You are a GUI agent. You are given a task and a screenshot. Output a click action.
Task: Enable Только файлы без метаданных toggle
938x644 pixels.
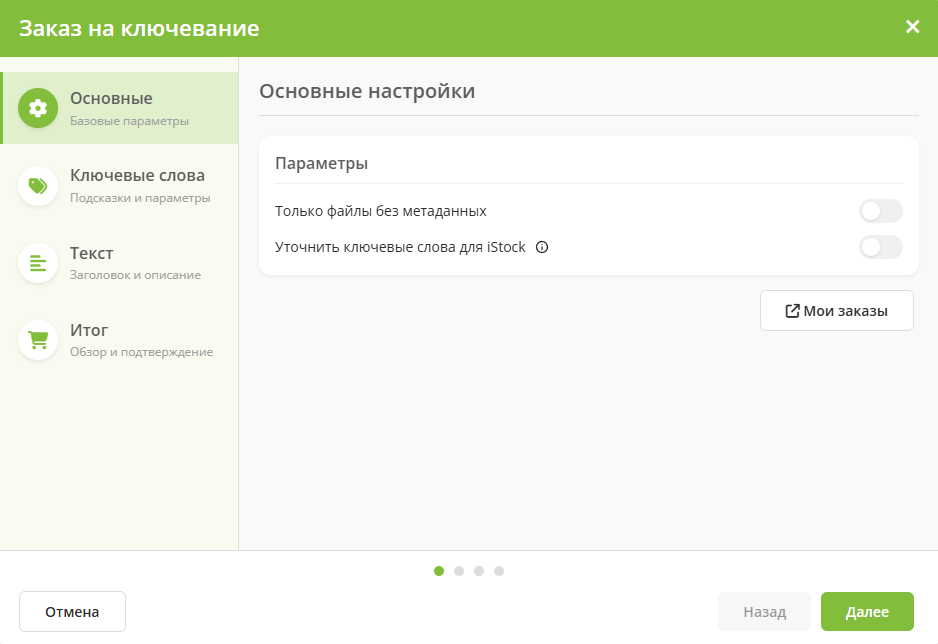[x=880, y=211]
